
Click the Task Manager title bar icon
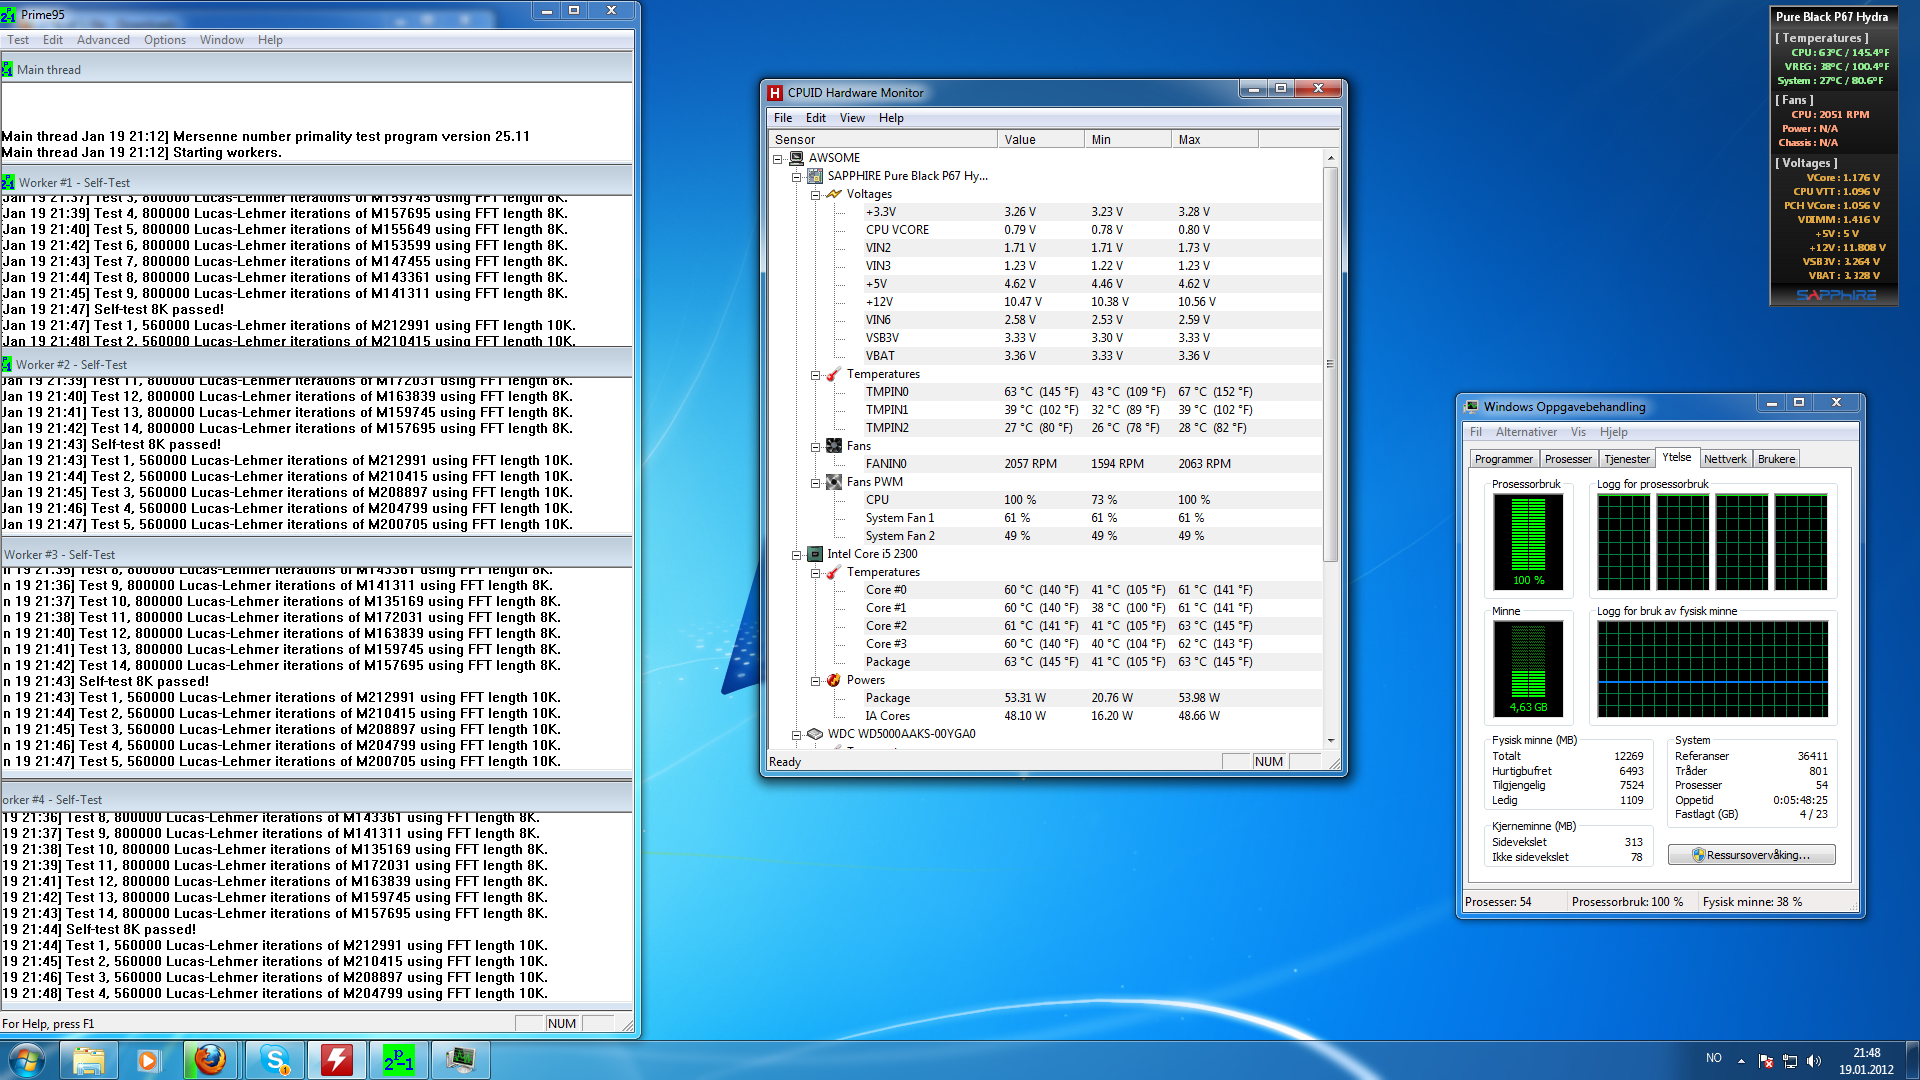1471,407
